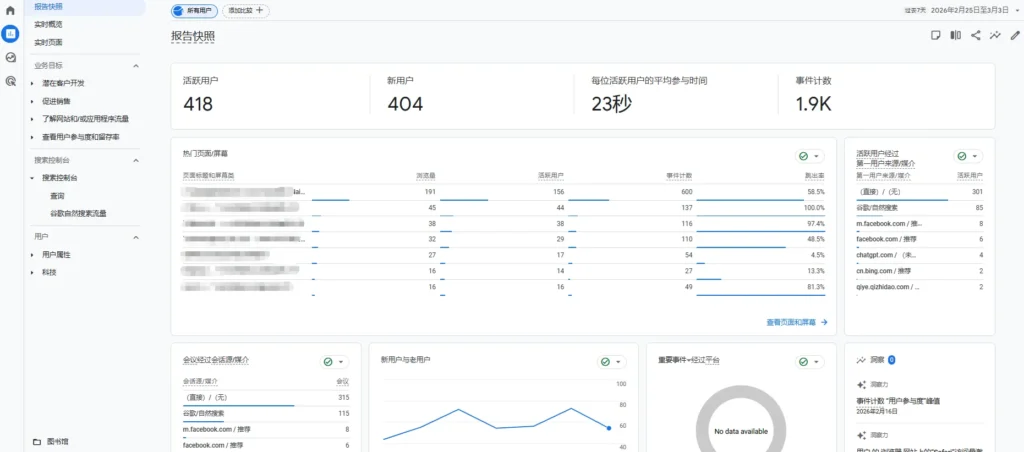Click green check status icon of 热门页面/屏幕 card
The image size is (1024, 452).
click(803, 157)
